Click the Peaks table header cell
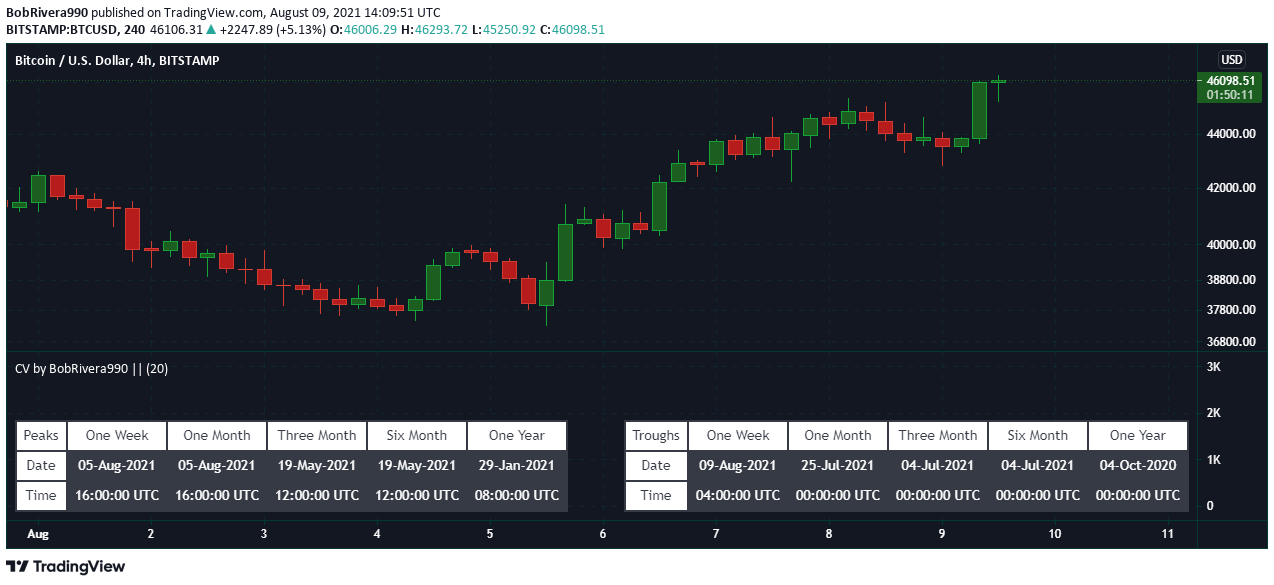The image size is (1274, 585). click(41, 436)
